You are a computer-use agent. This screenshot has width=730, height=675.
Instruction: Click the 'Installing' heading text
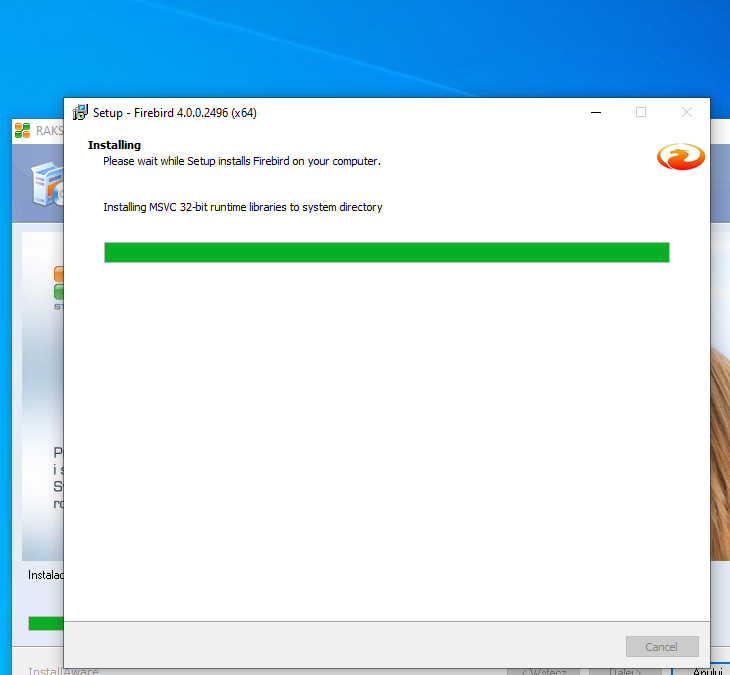tap(114, 145)
